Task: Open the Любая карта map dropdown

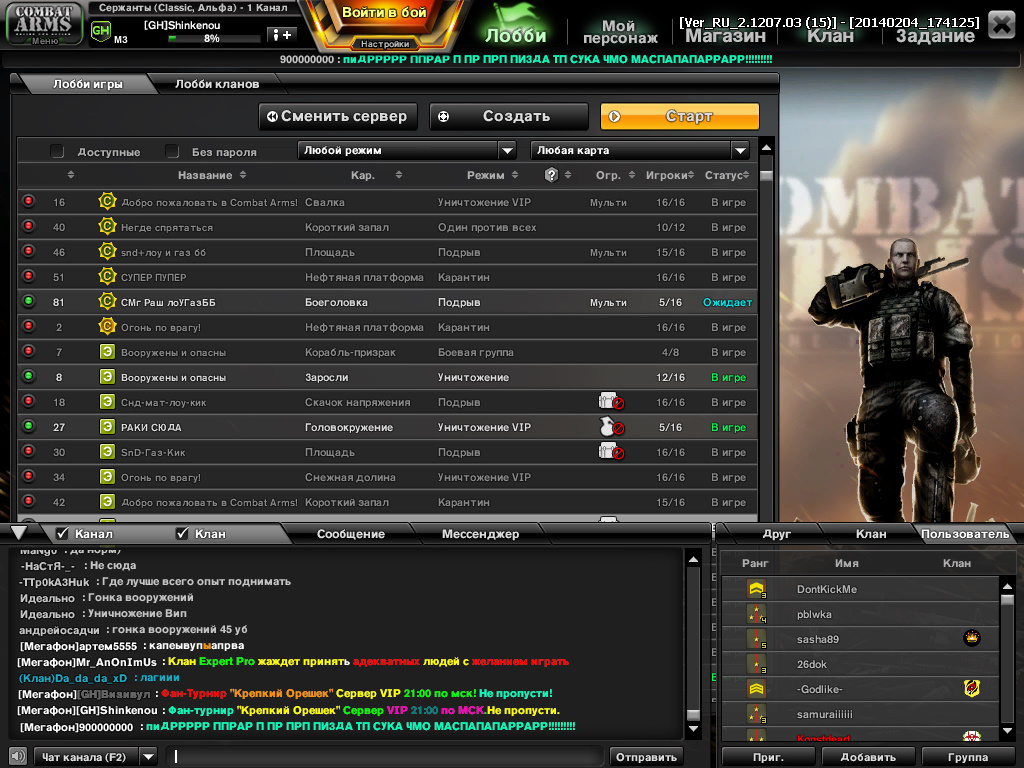Action: tap(640, 150)
